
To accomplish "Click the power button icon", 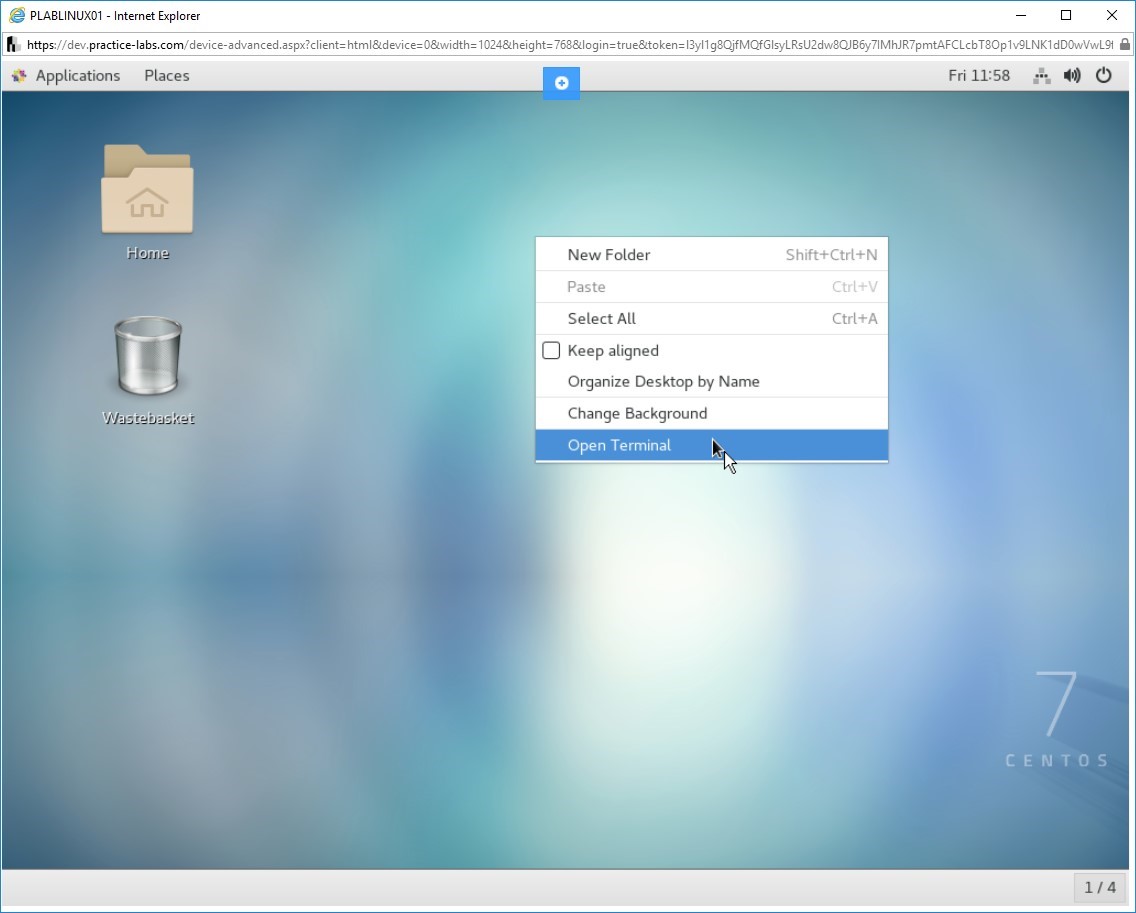I will [x=1104, y=75].
